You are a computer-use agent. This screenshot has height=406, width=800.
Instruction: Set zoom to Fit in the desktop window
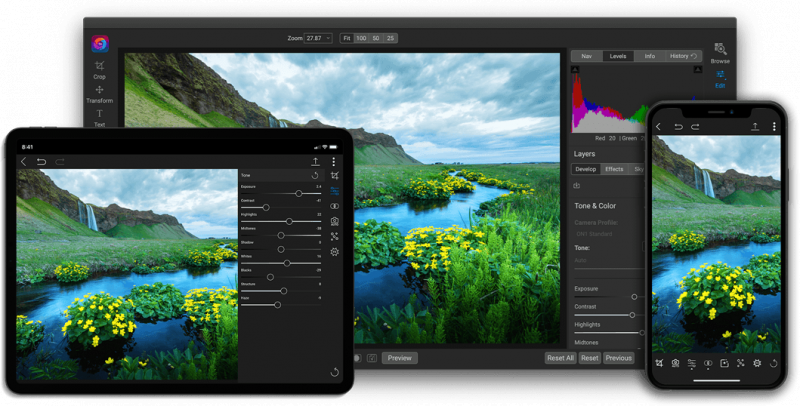click(347, 38)
